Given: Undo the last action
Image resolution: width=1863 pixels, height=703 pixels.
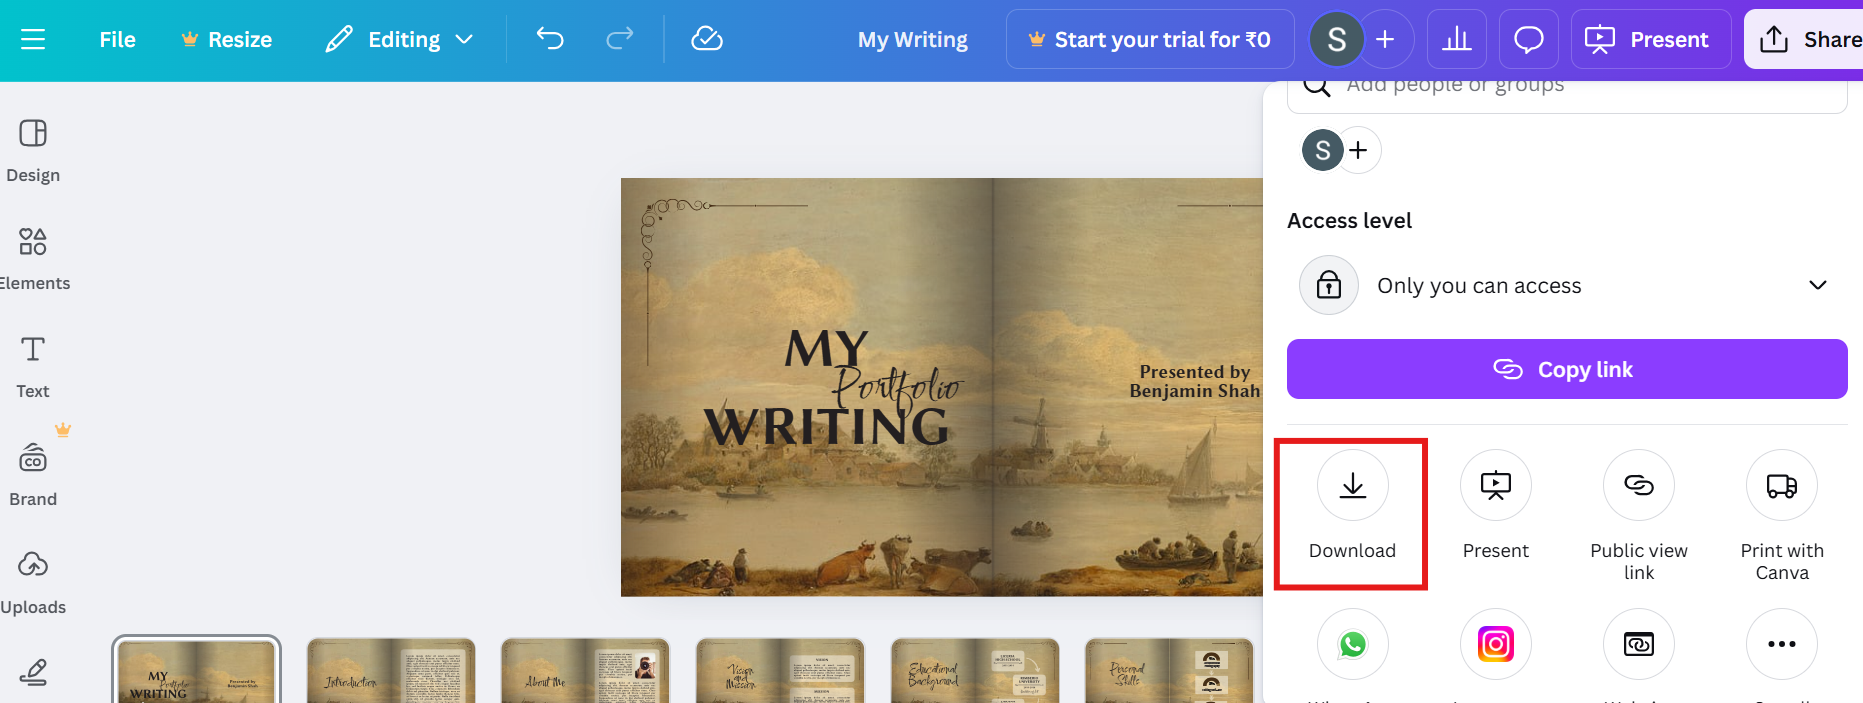Looking at the screenshot, I should 550,39.
